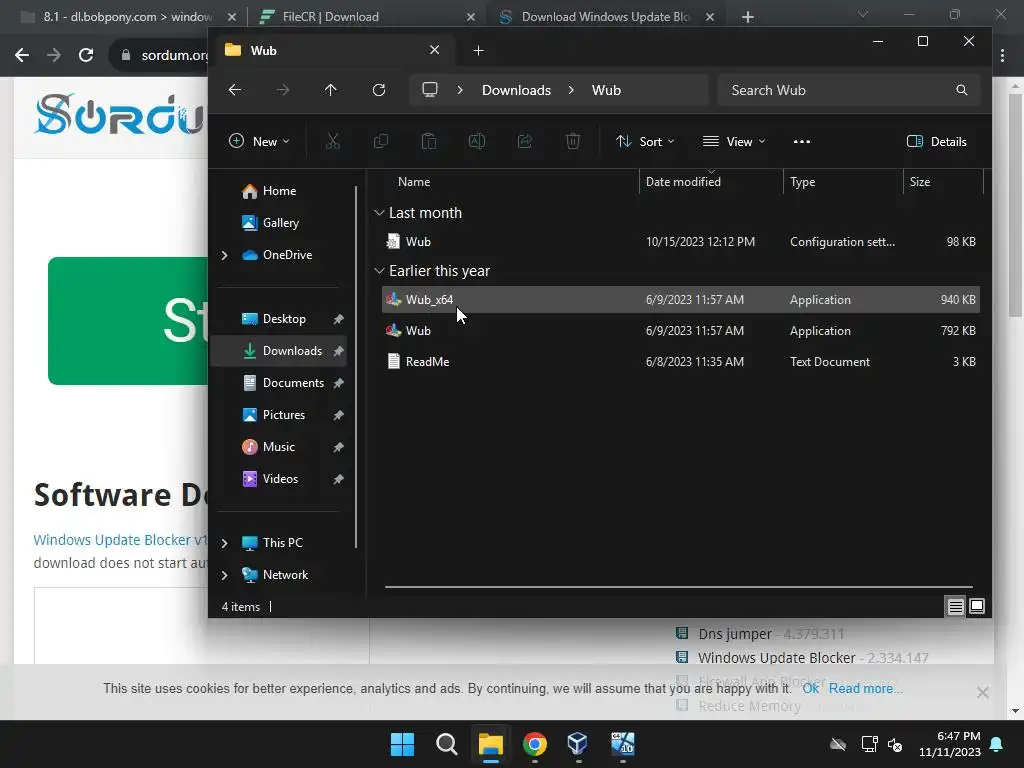Click the search magnifier in Search Wub box
This screenshot has width=1024, height=768.
click(x=961, y=90)
